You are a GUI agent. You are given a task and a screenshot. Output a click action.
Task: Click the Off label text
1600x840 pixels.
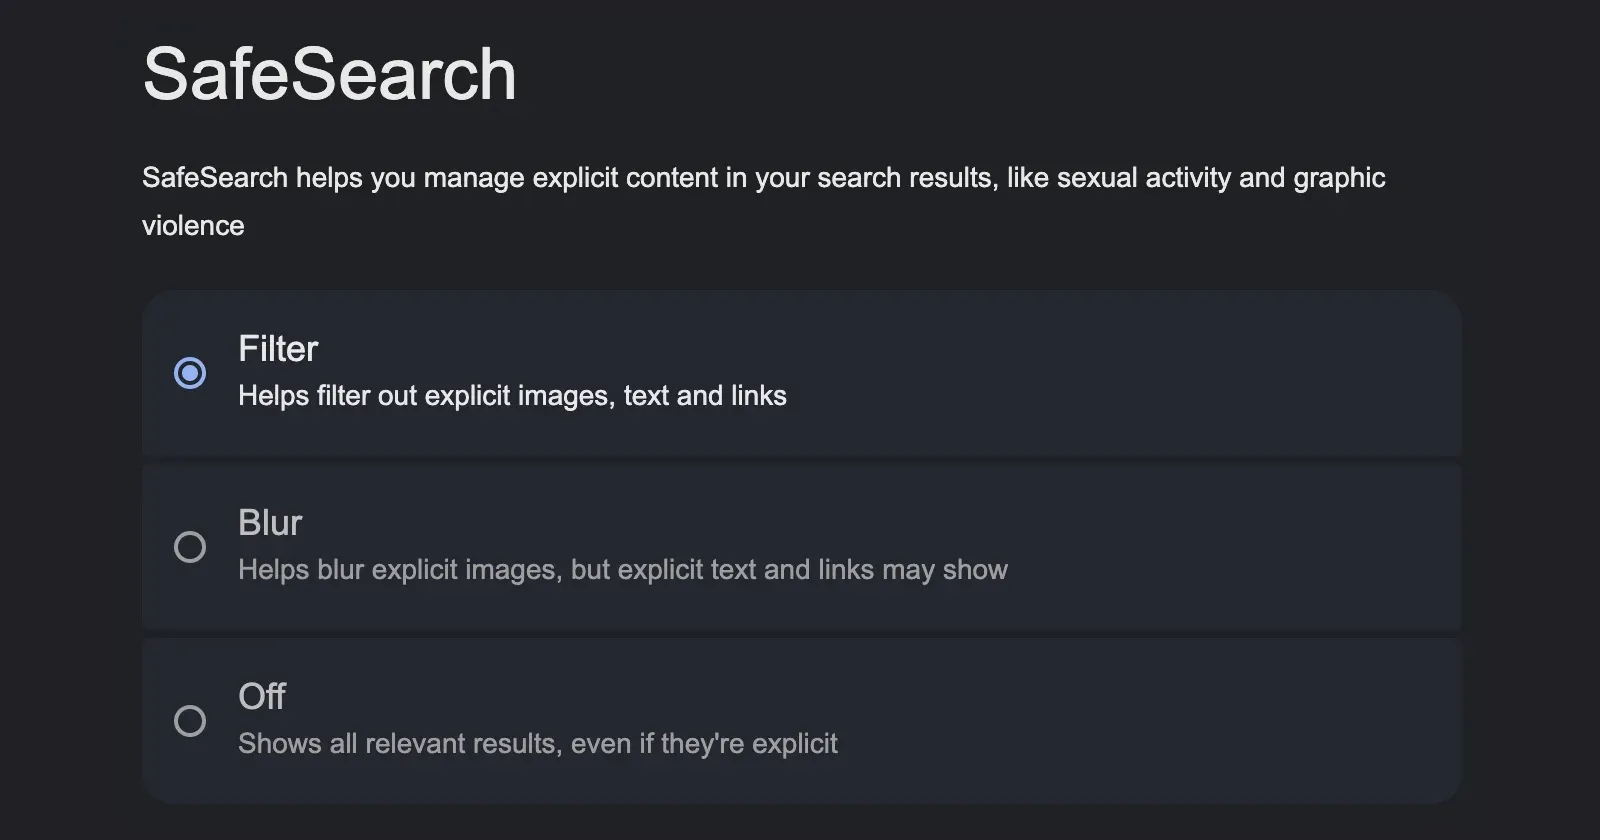click(x=261, y=697)
